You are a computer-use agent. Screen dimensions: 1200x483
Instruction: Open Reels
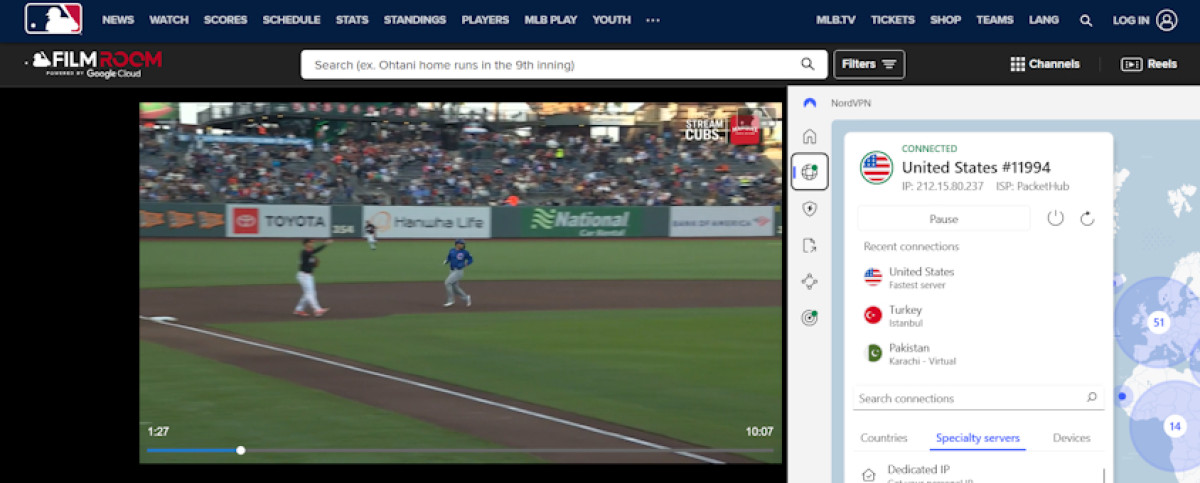(1149, 64)
